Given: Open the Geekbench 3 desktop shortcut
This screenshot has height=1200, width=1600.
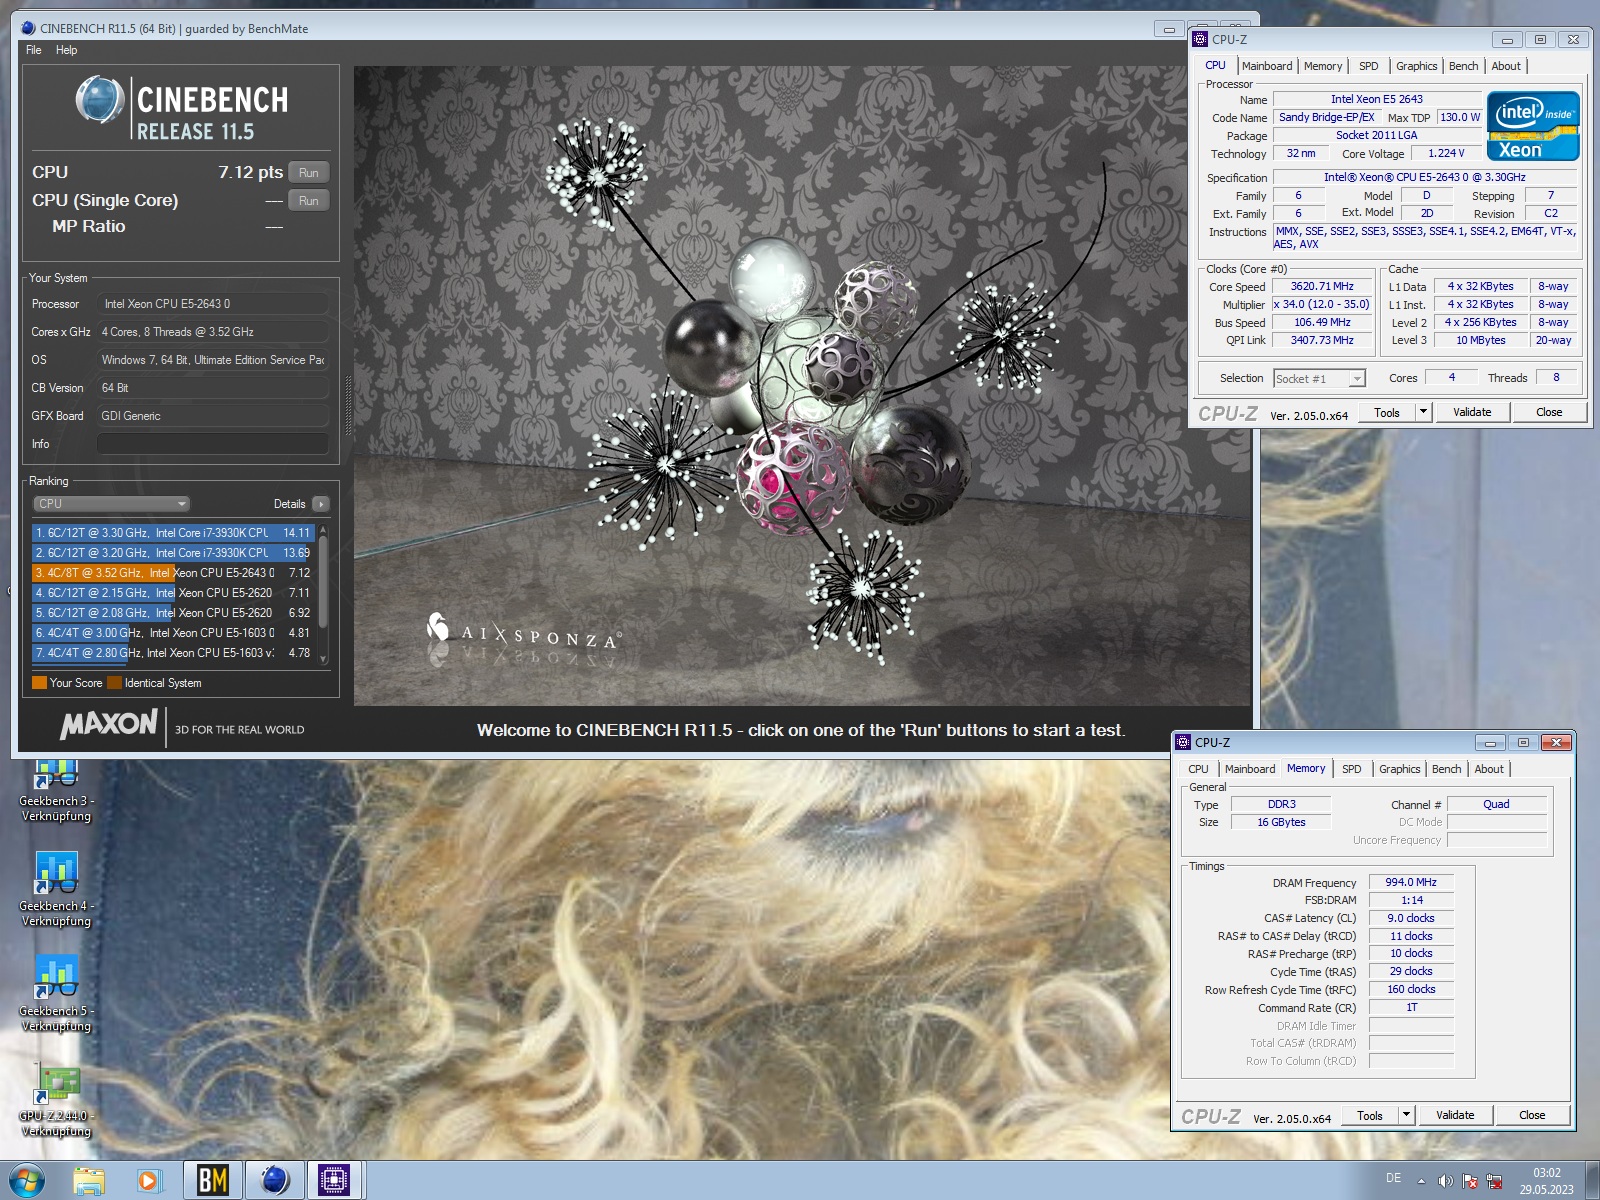Looking at the screenshot, I should [57, 792].
